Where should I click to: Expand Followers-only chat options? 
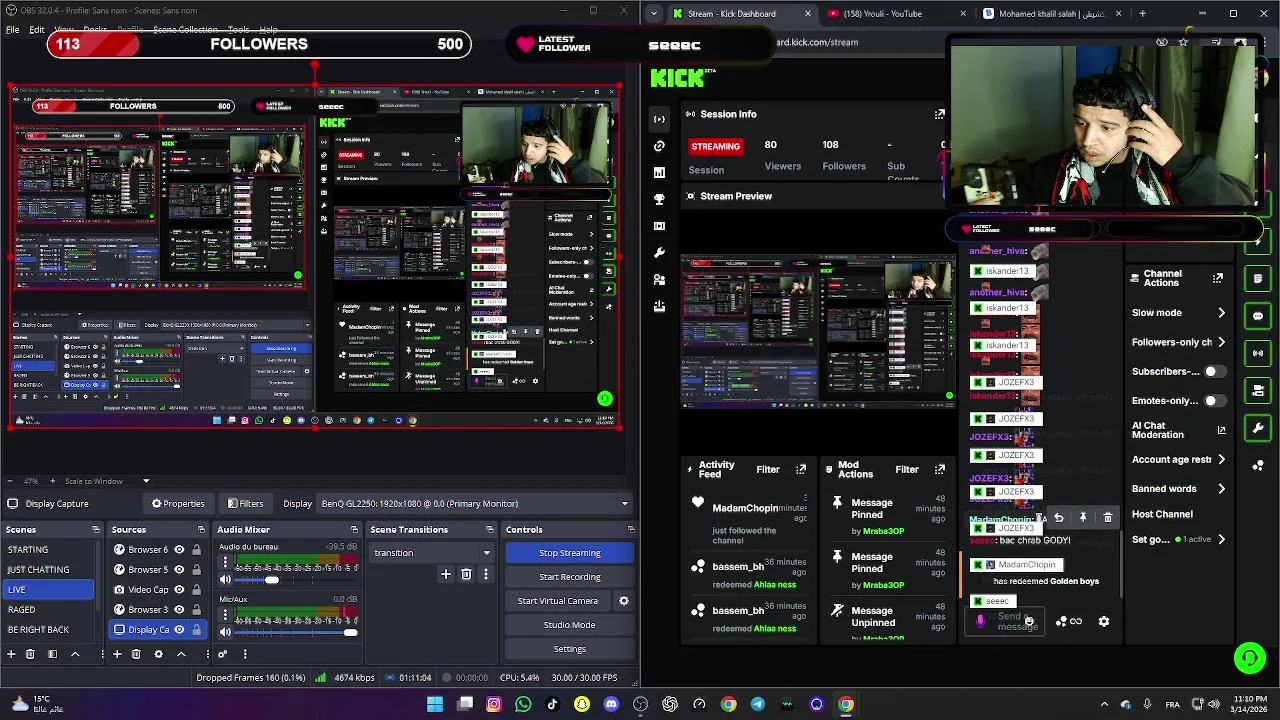(1221, 342)
